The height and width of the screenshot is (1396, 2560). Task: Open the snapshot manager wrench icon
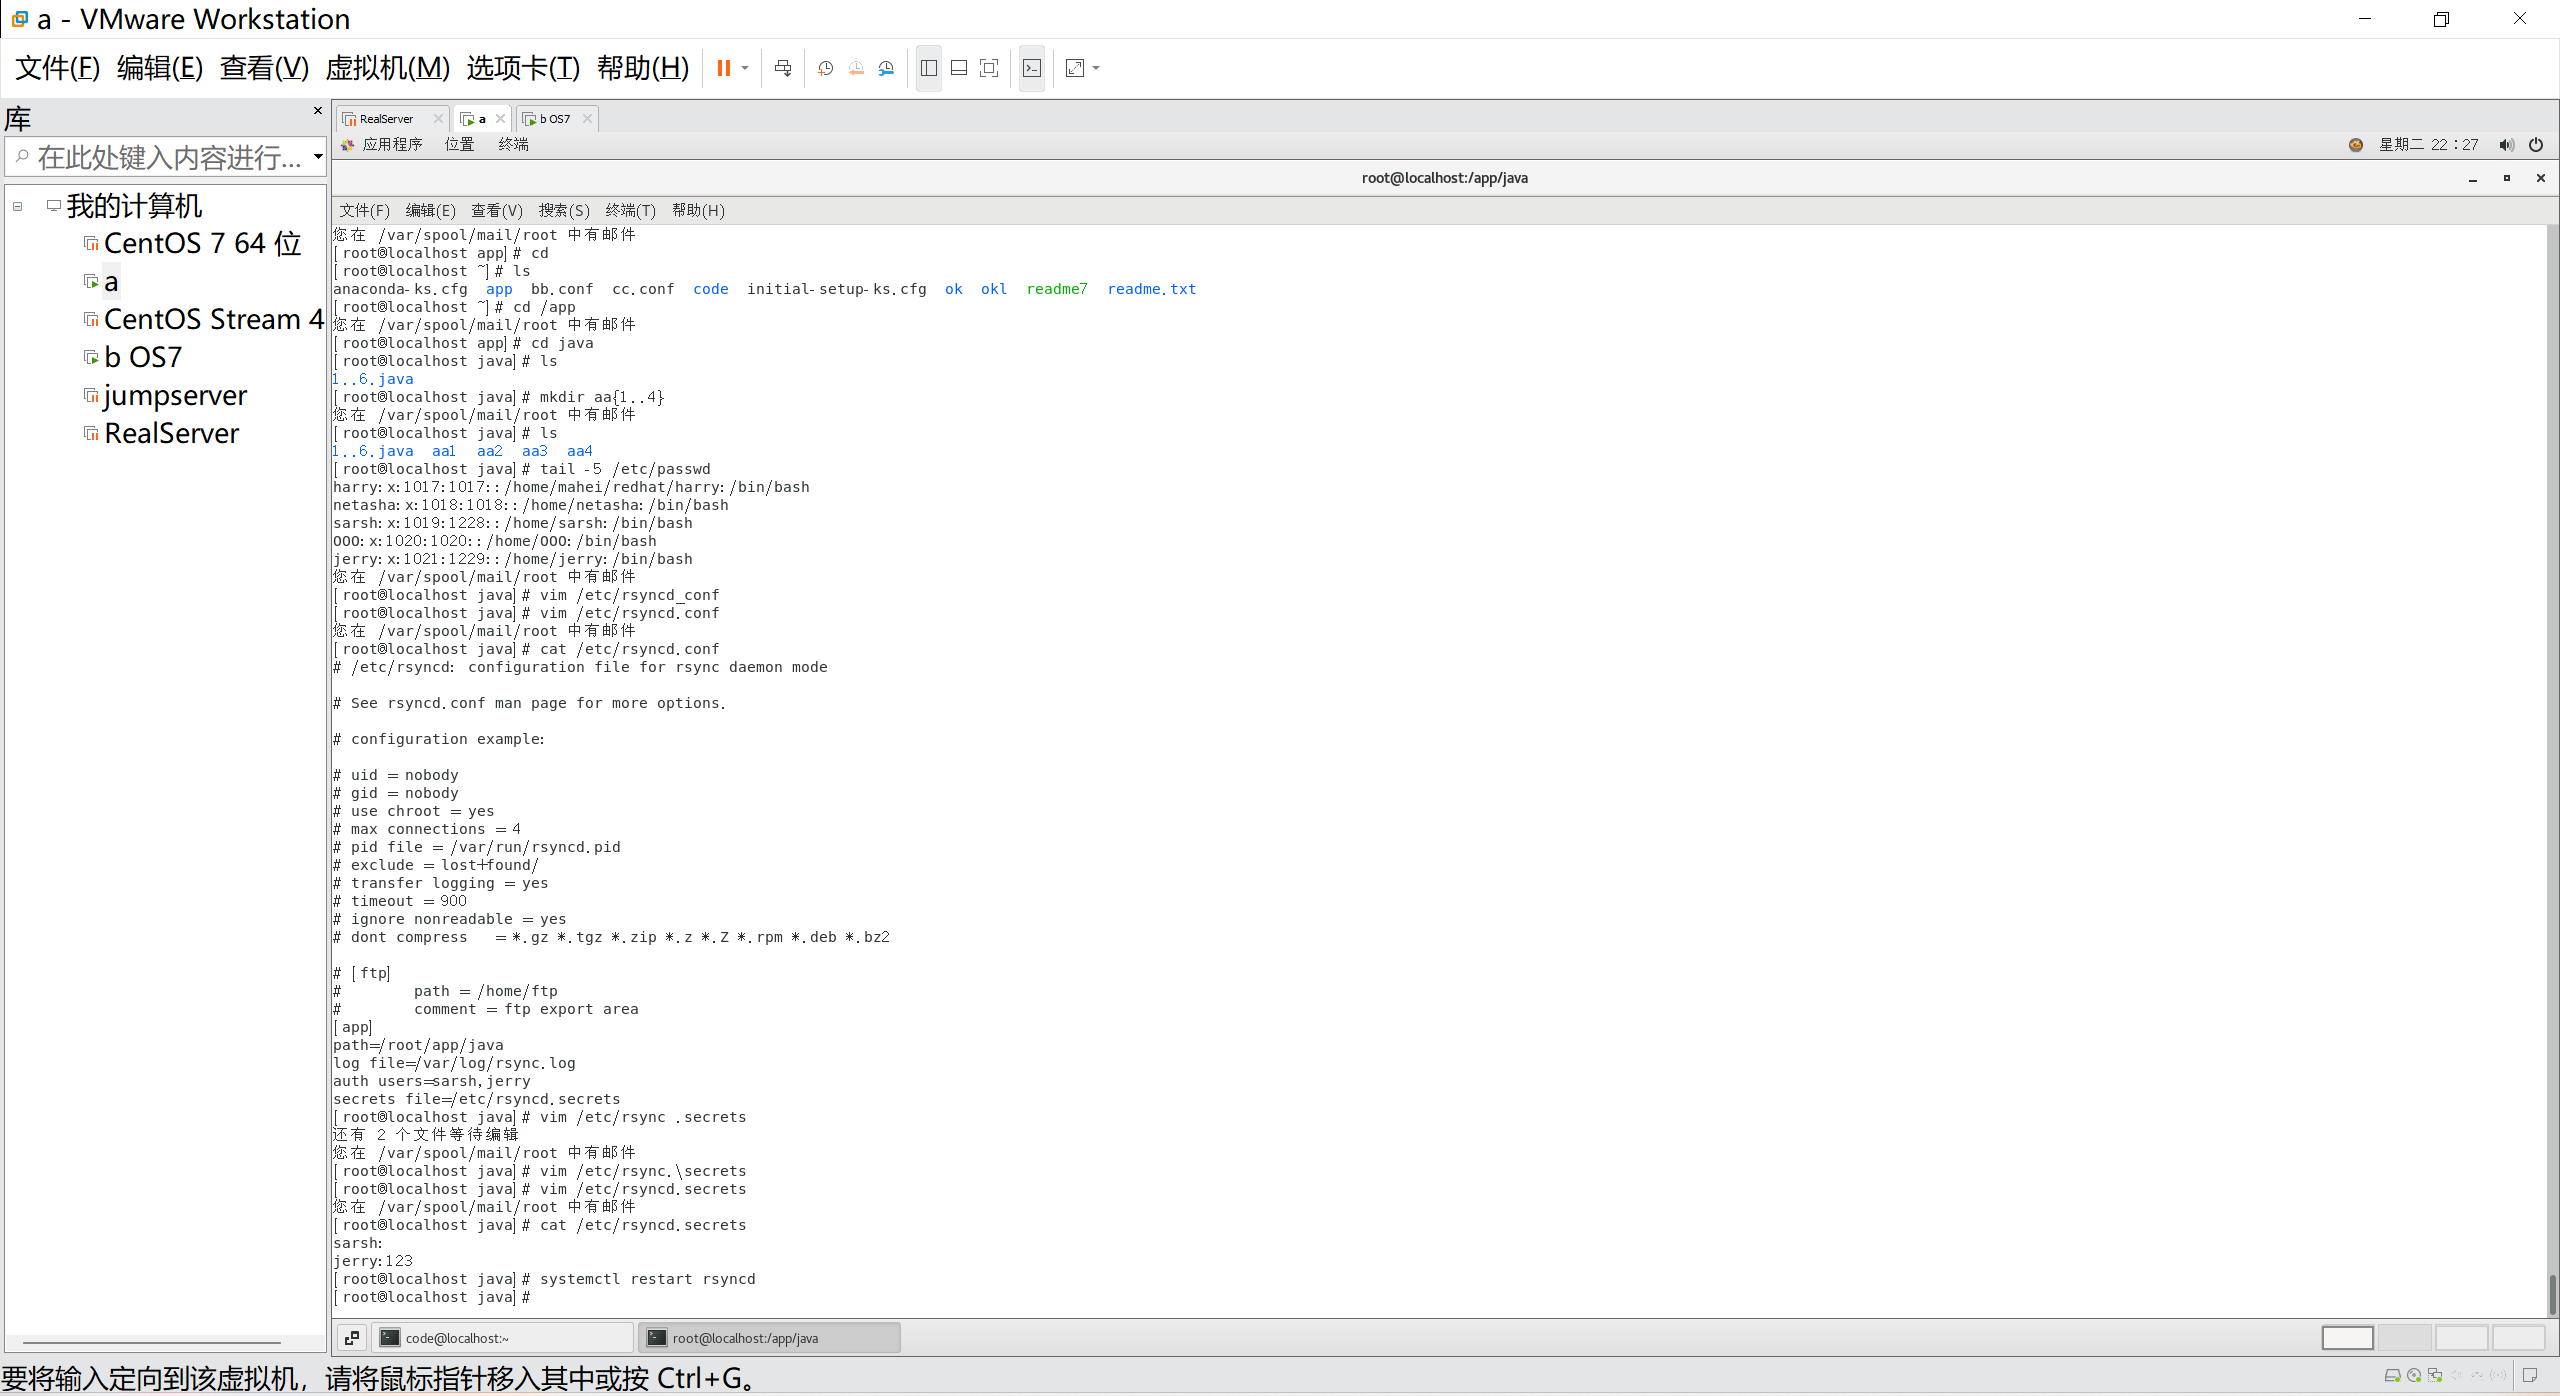[x=886, y=68]
